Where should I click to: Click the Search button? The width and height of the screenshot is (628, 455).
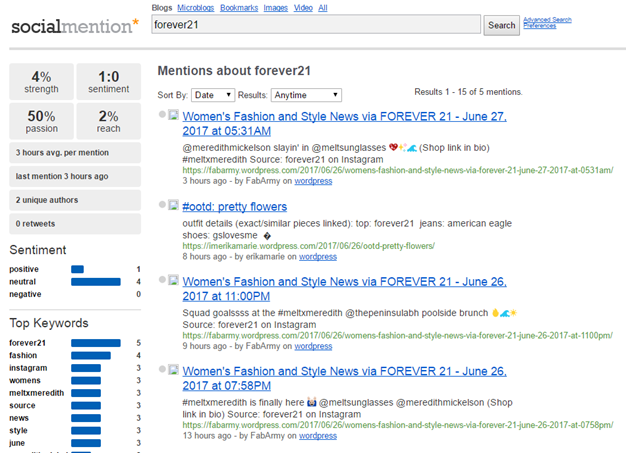501,25
